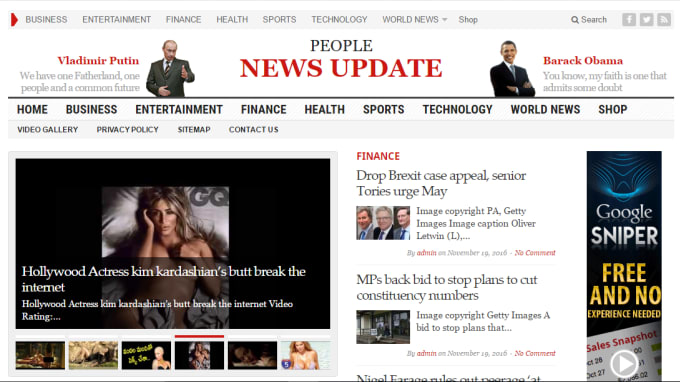680x382 pixels.
Task: Open ENTERTAINMENT in the top gray bar
Action: [117, 20]
